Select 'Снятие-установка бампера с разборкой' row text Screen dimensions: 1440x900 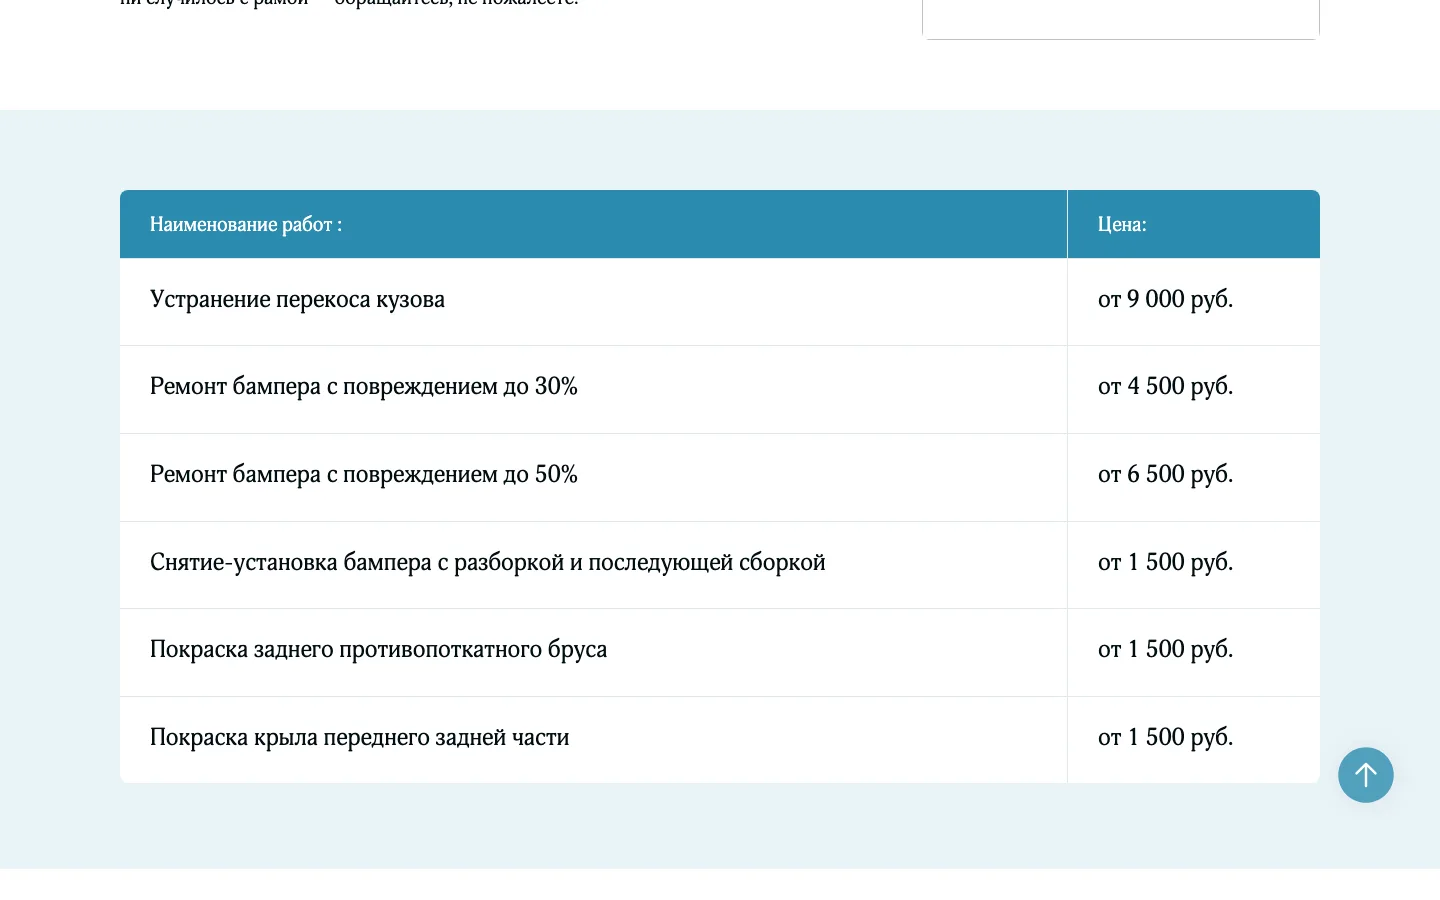488,563
